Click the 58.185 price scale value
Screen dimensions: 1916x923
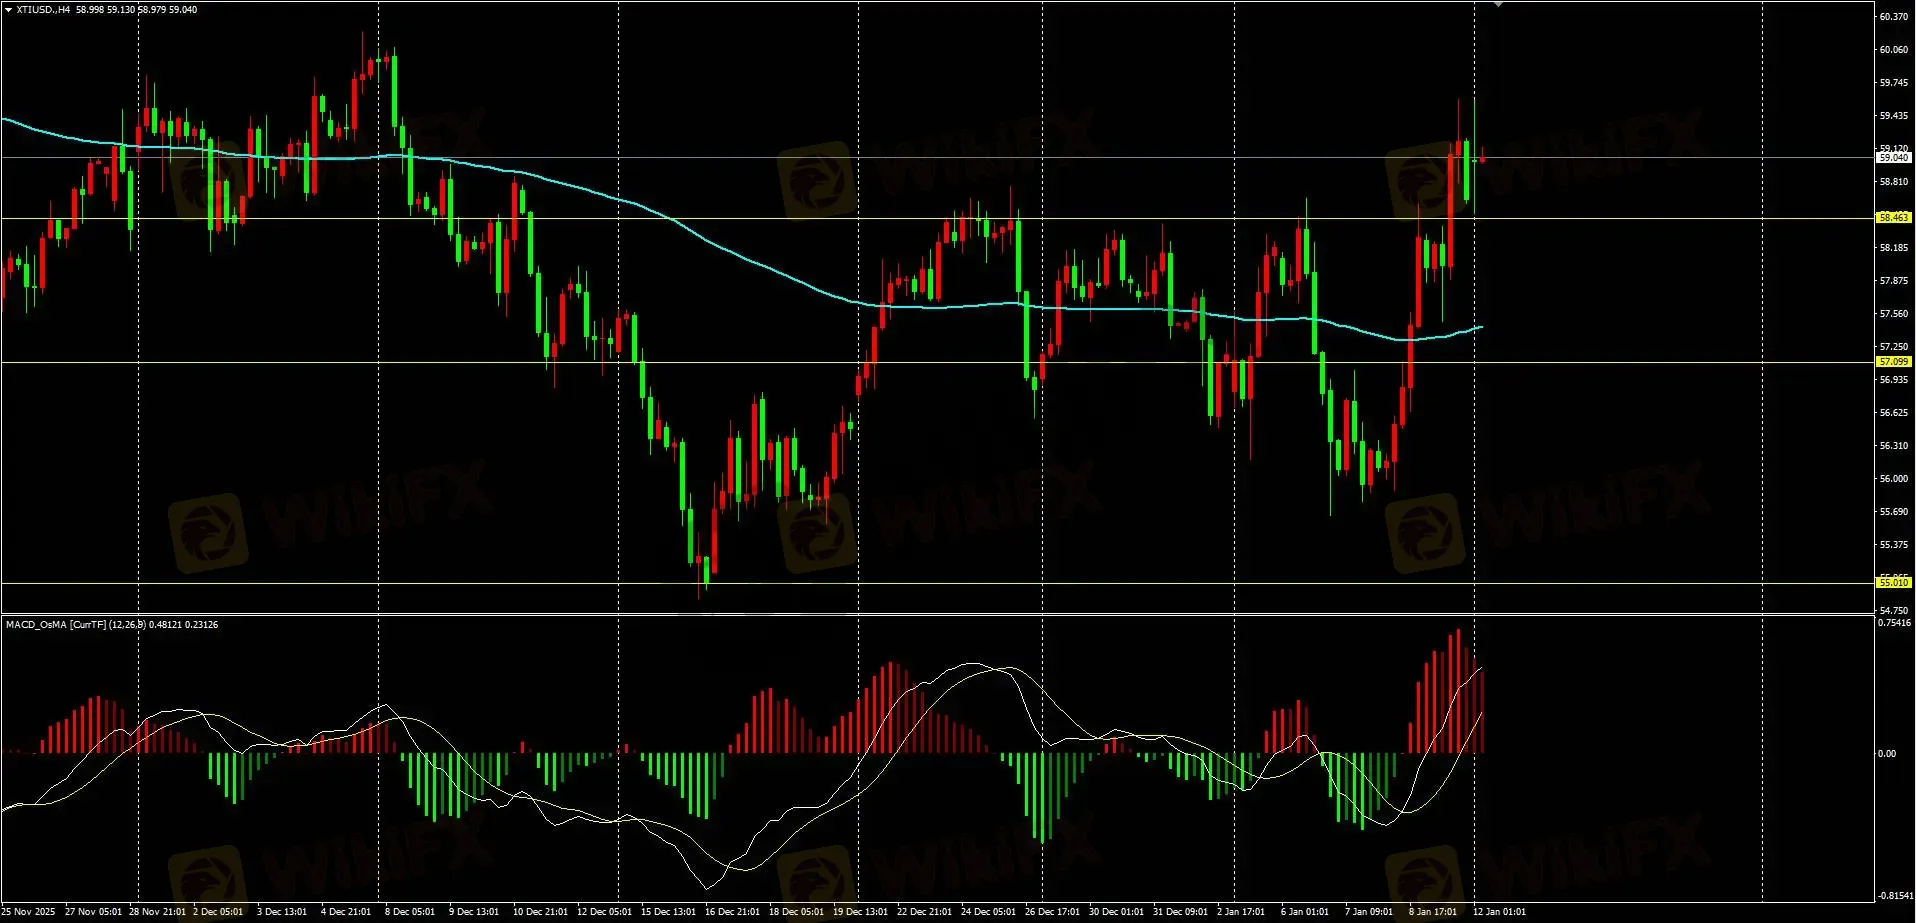point(1894,248)
